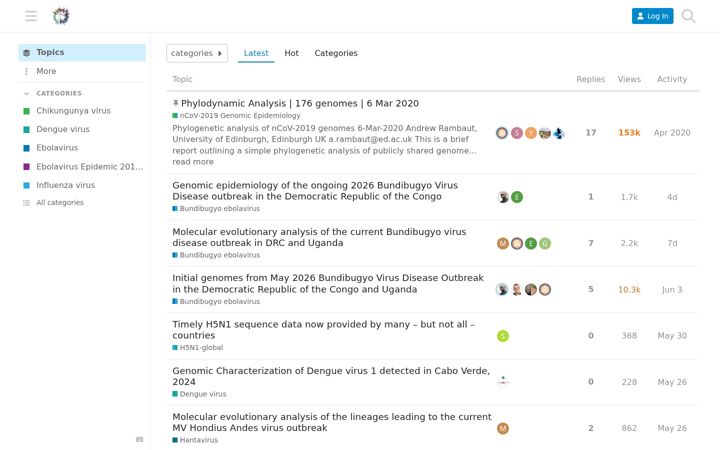Open Jun 3 activity on Initial genomes row

(672, 290)
